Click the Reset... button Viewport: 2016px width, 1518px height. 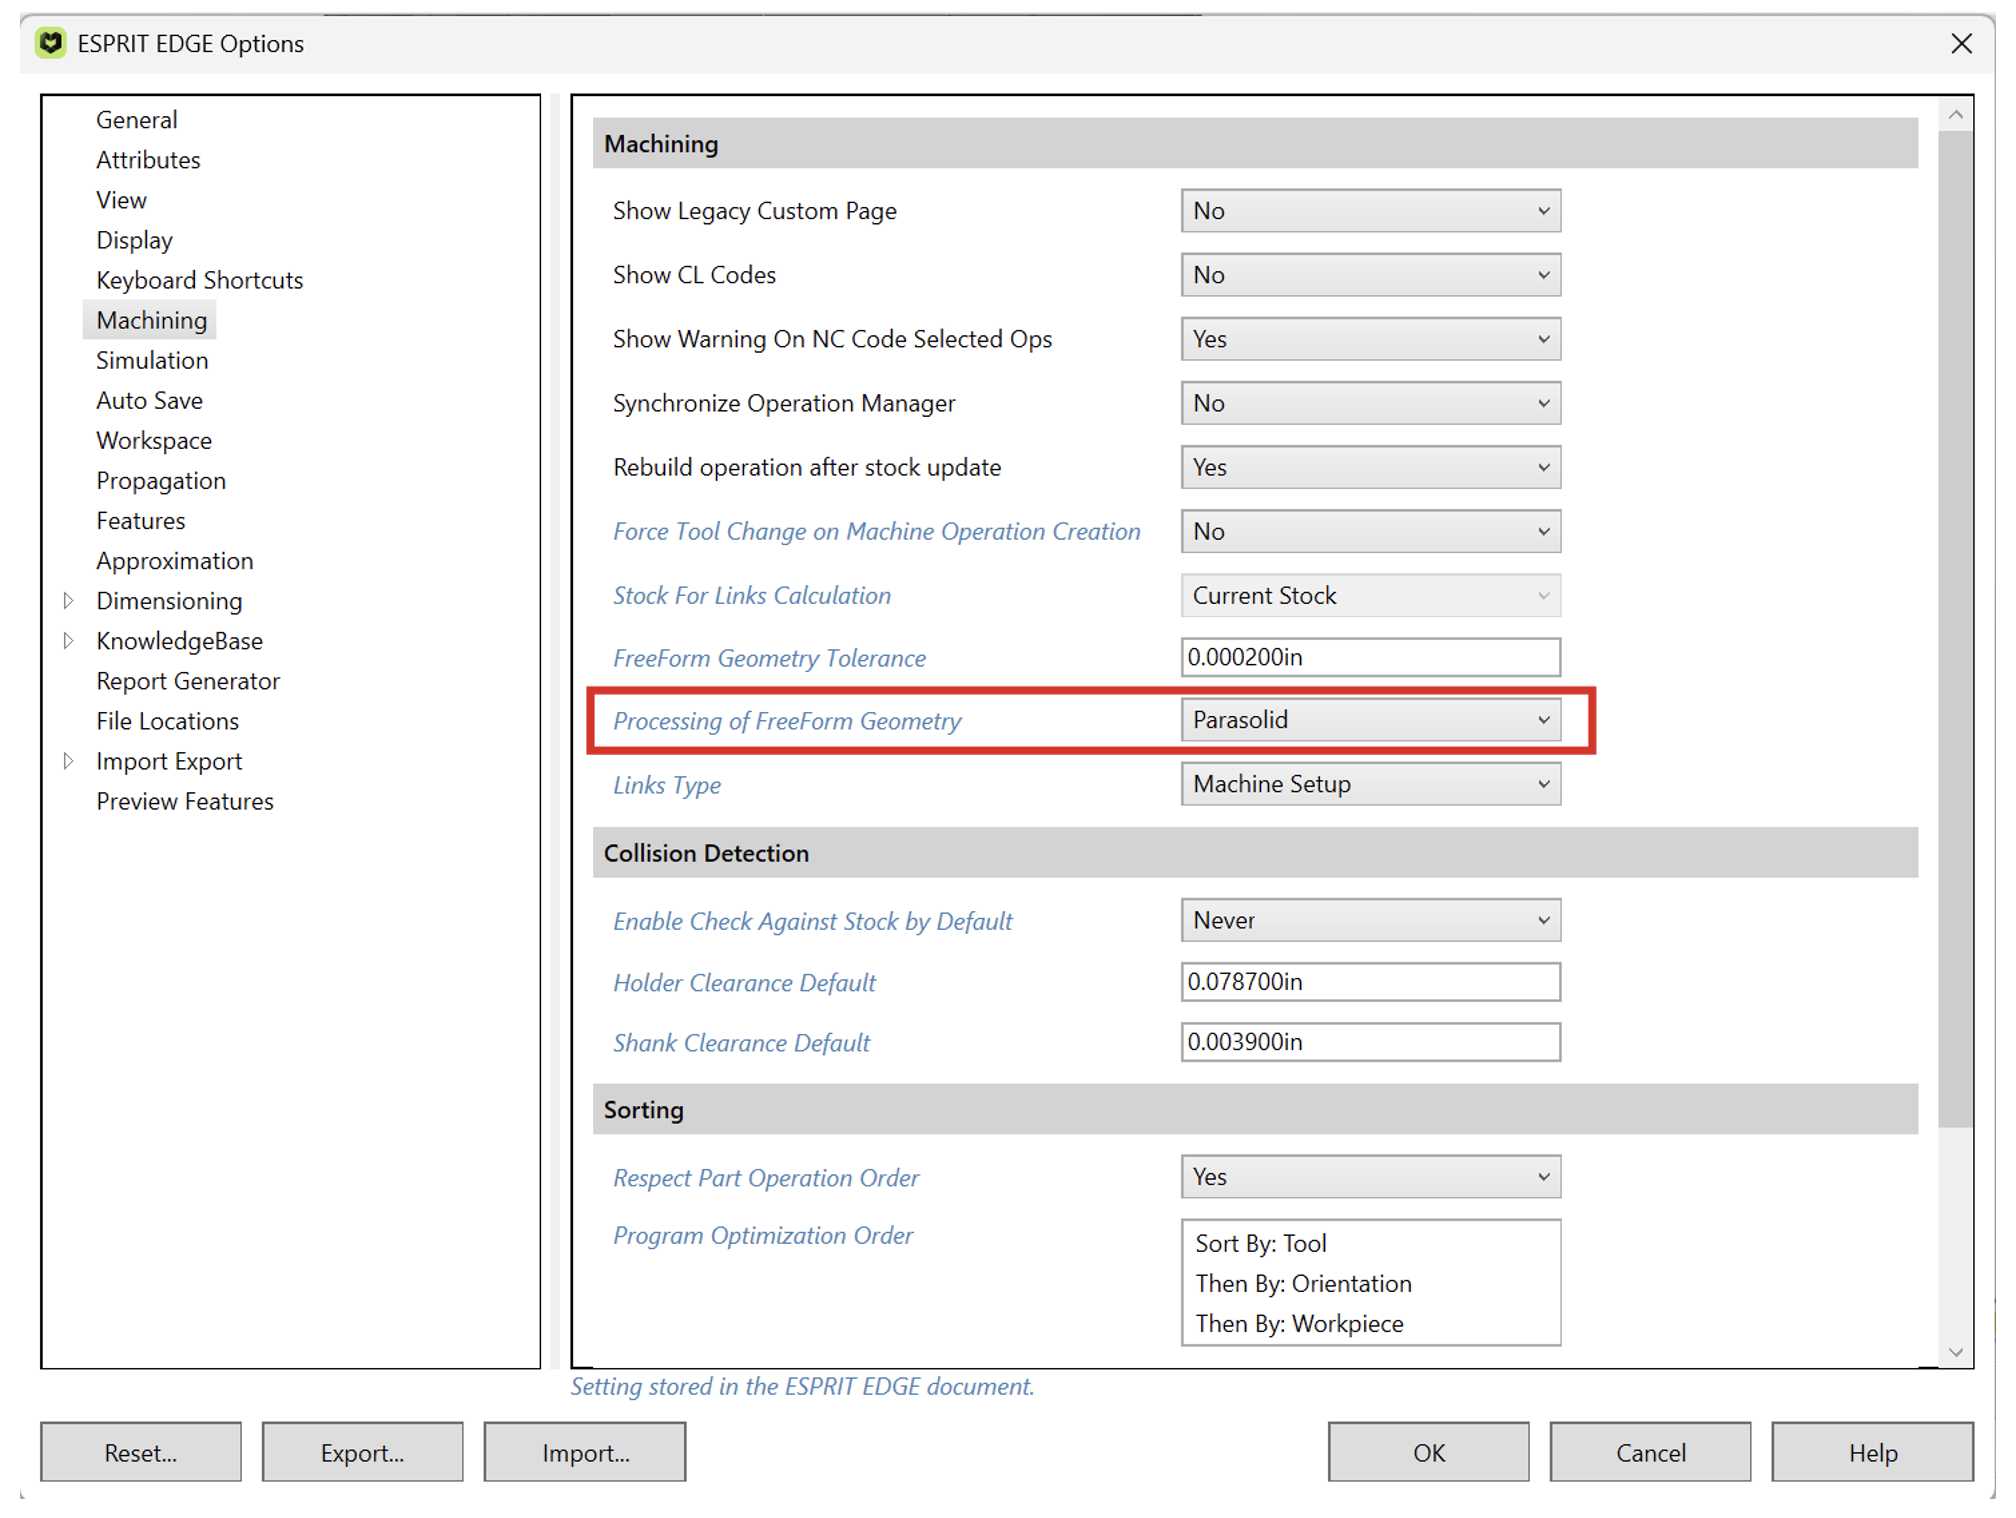click(x=141, y=1452)
